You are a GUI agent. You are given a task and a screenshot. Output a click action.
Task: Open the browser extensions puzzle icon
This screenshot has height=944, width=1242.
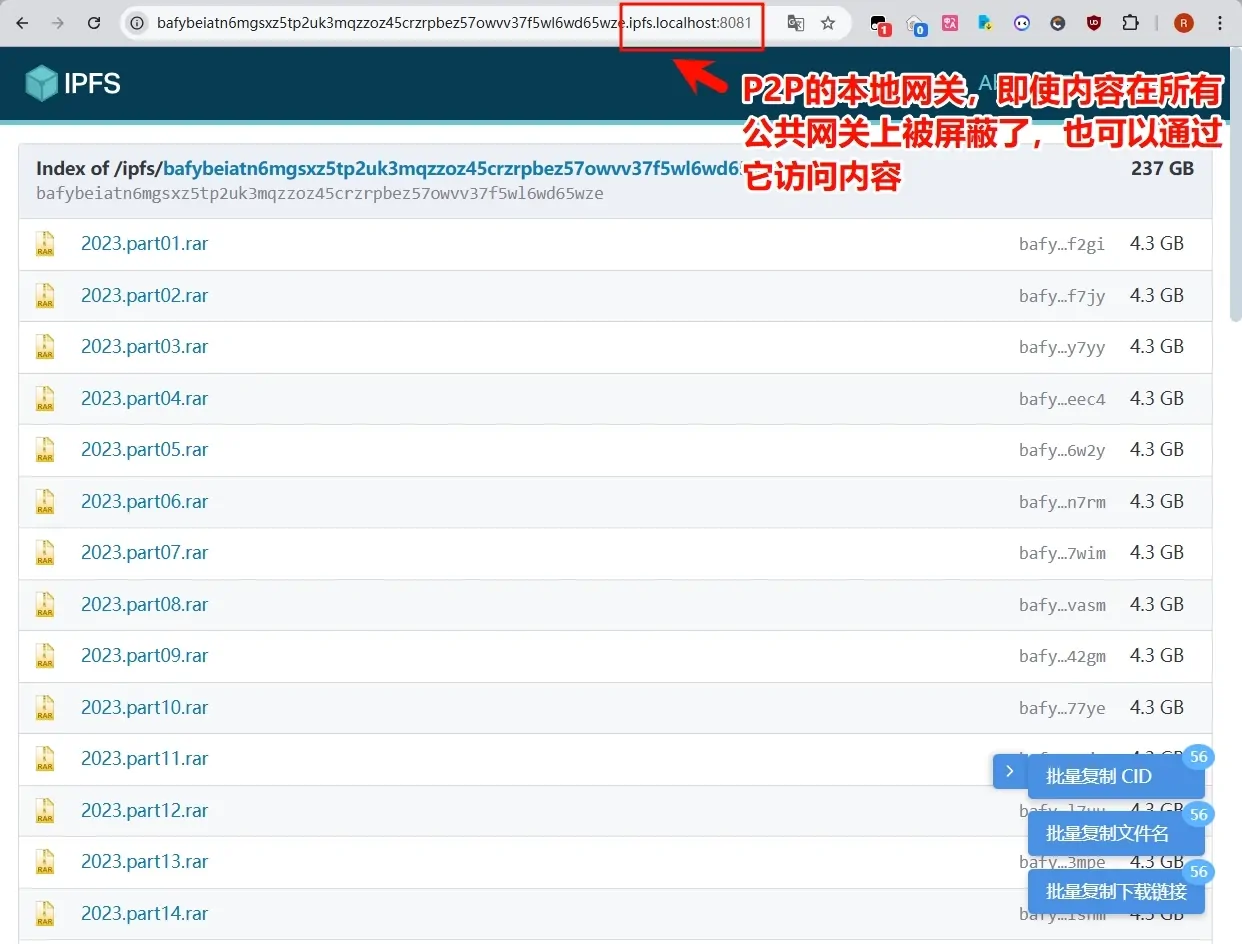point(1130,23)
